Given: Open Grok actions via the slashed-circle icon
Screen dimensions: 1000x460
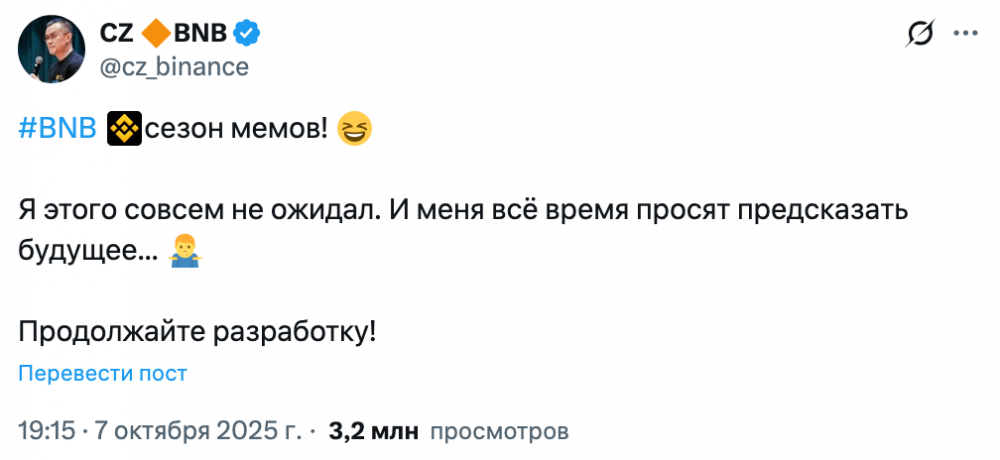Looking at the screenshot, I should [920, 35].
